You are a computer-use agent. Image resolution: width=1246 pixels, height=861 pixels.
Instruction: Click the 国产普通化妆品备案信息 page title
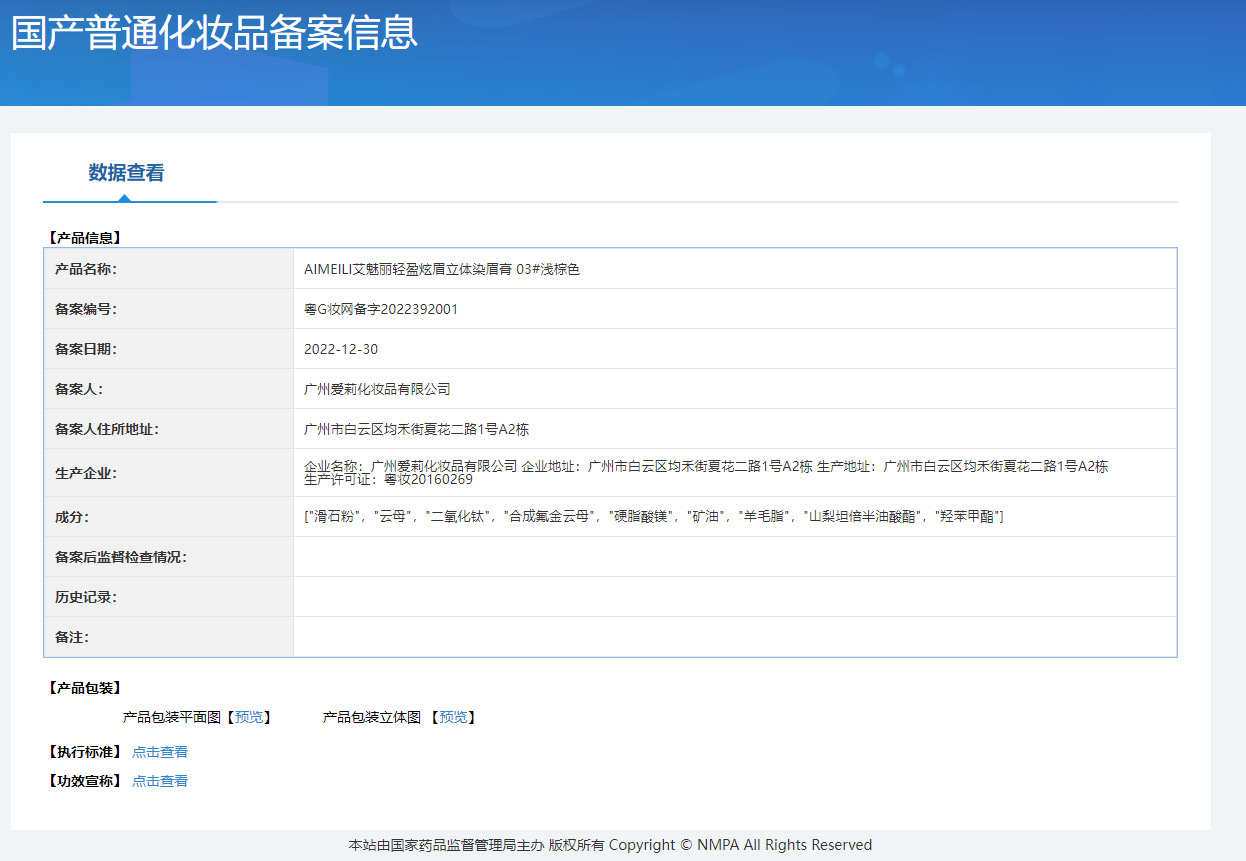coord(214,33)
